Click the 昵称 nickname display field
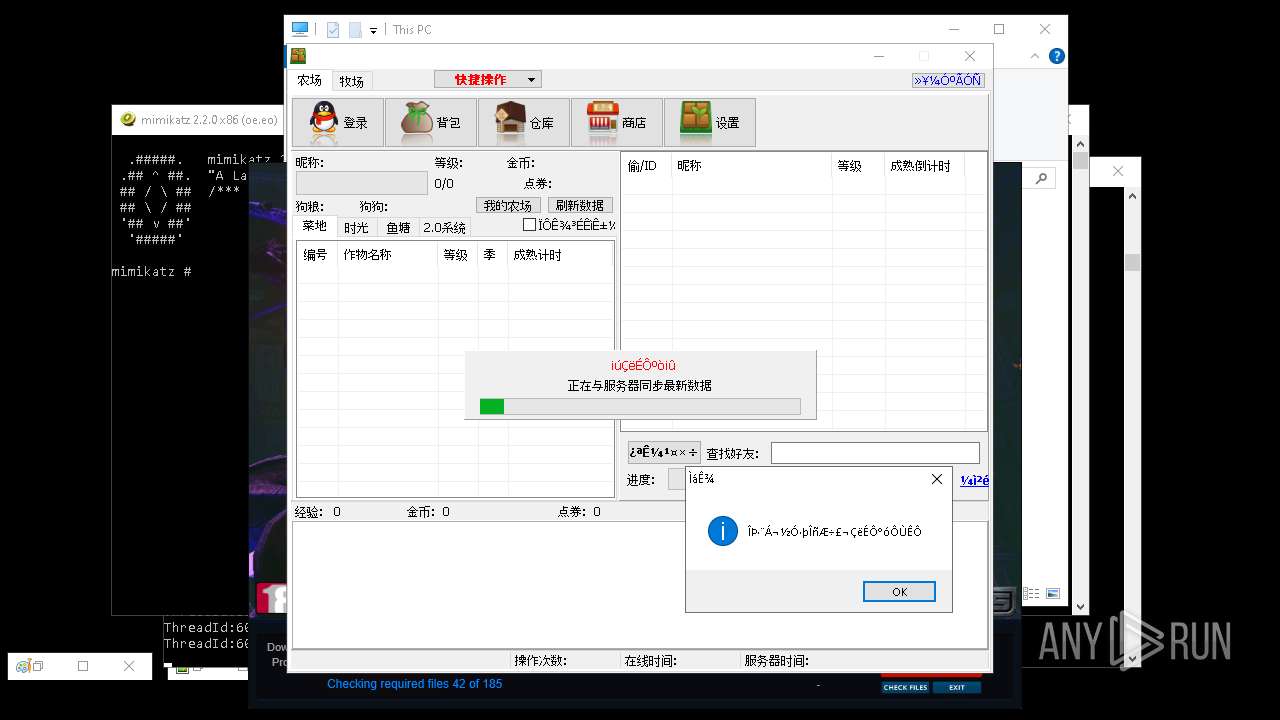This screenshot has width=1280, height=720. (x=361, y=183)
